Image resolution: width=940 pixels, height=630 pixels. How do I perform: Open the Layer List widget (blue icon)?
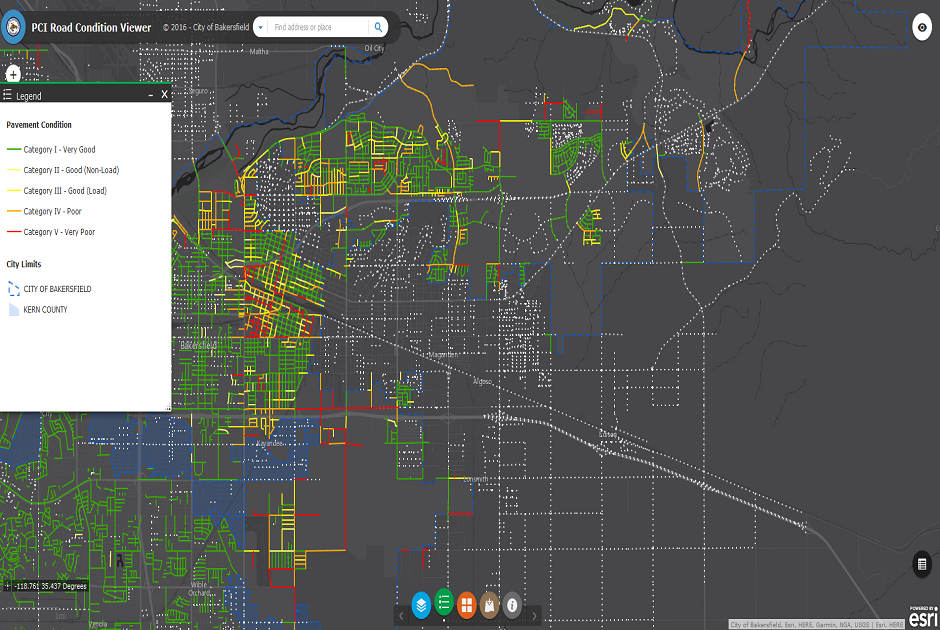coord(422,604)
